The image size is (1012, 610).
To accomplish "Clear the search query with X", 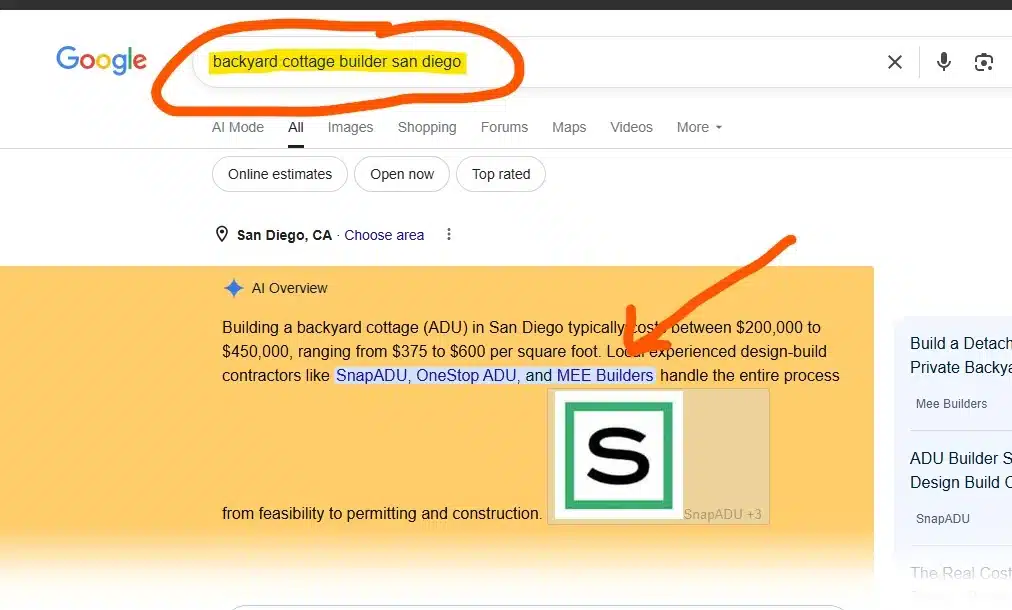I will 895,62.
